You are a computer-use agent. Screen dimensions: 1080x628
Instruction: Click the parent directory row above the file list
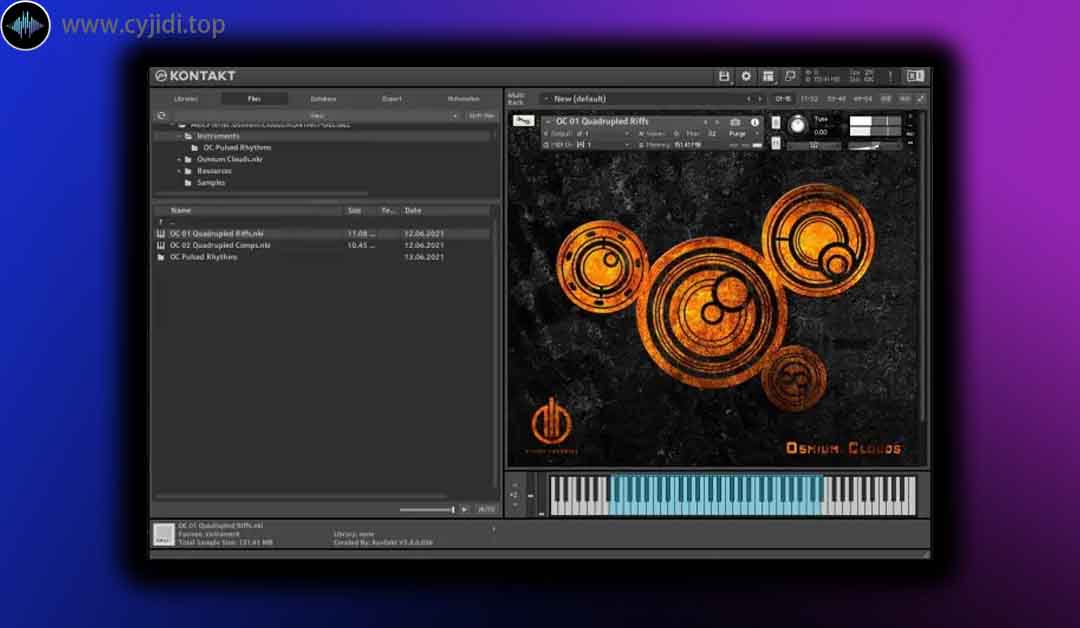click(x=323, y=222)
